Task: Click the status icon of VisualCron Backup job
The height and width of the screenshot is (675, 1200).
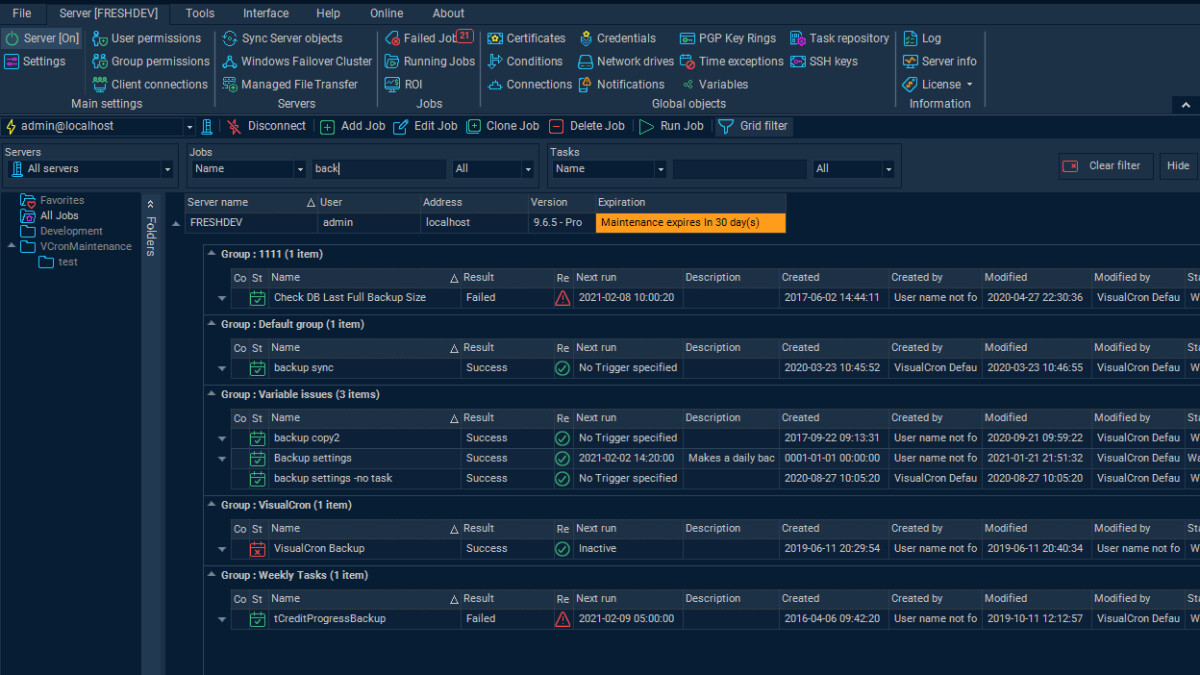Action: click(257, 549)
